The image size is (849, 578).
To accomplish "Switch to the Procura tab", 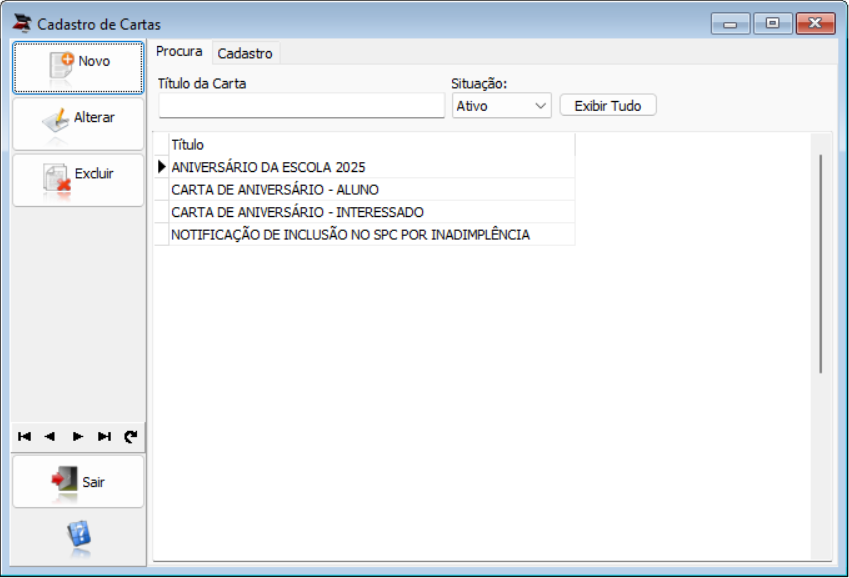I will click(179, 51).
